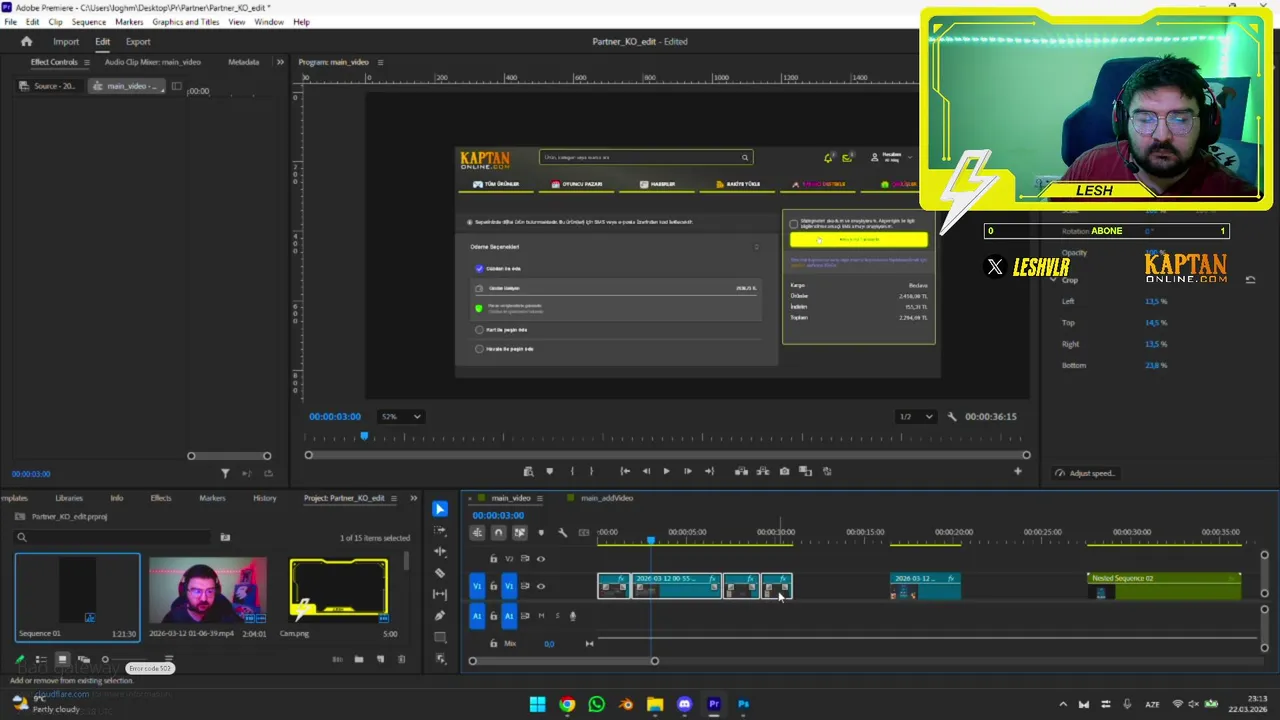This screenshot has width=1280, height=720.
Task: Open Program main_video panel menu
Action: [x=380, y=62]
